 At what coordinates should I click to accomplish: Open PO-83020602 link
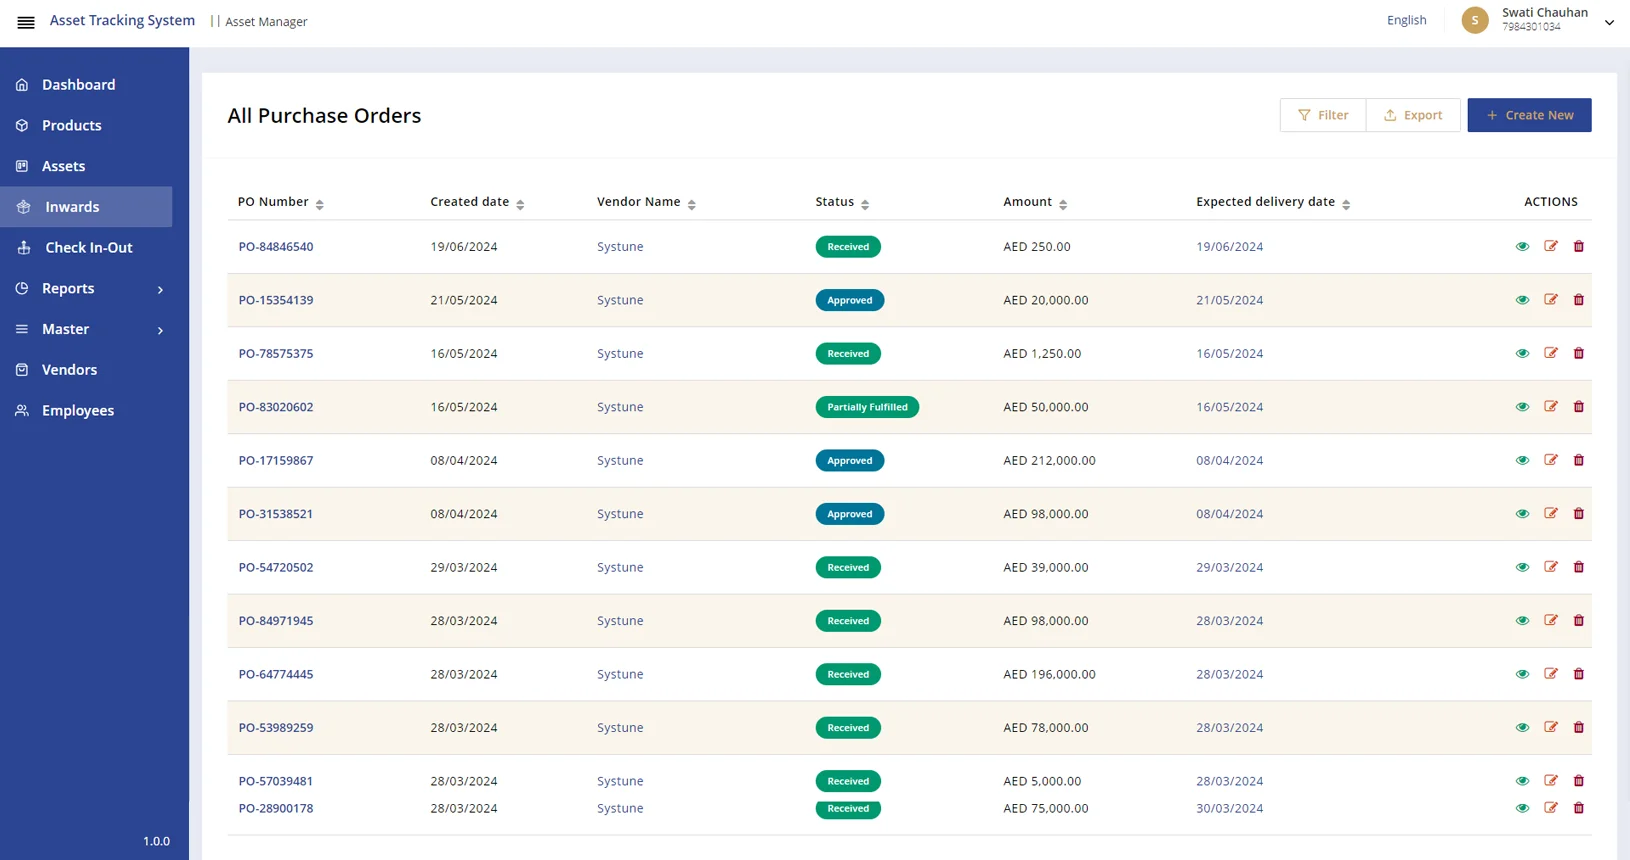(x=276, y=407)
